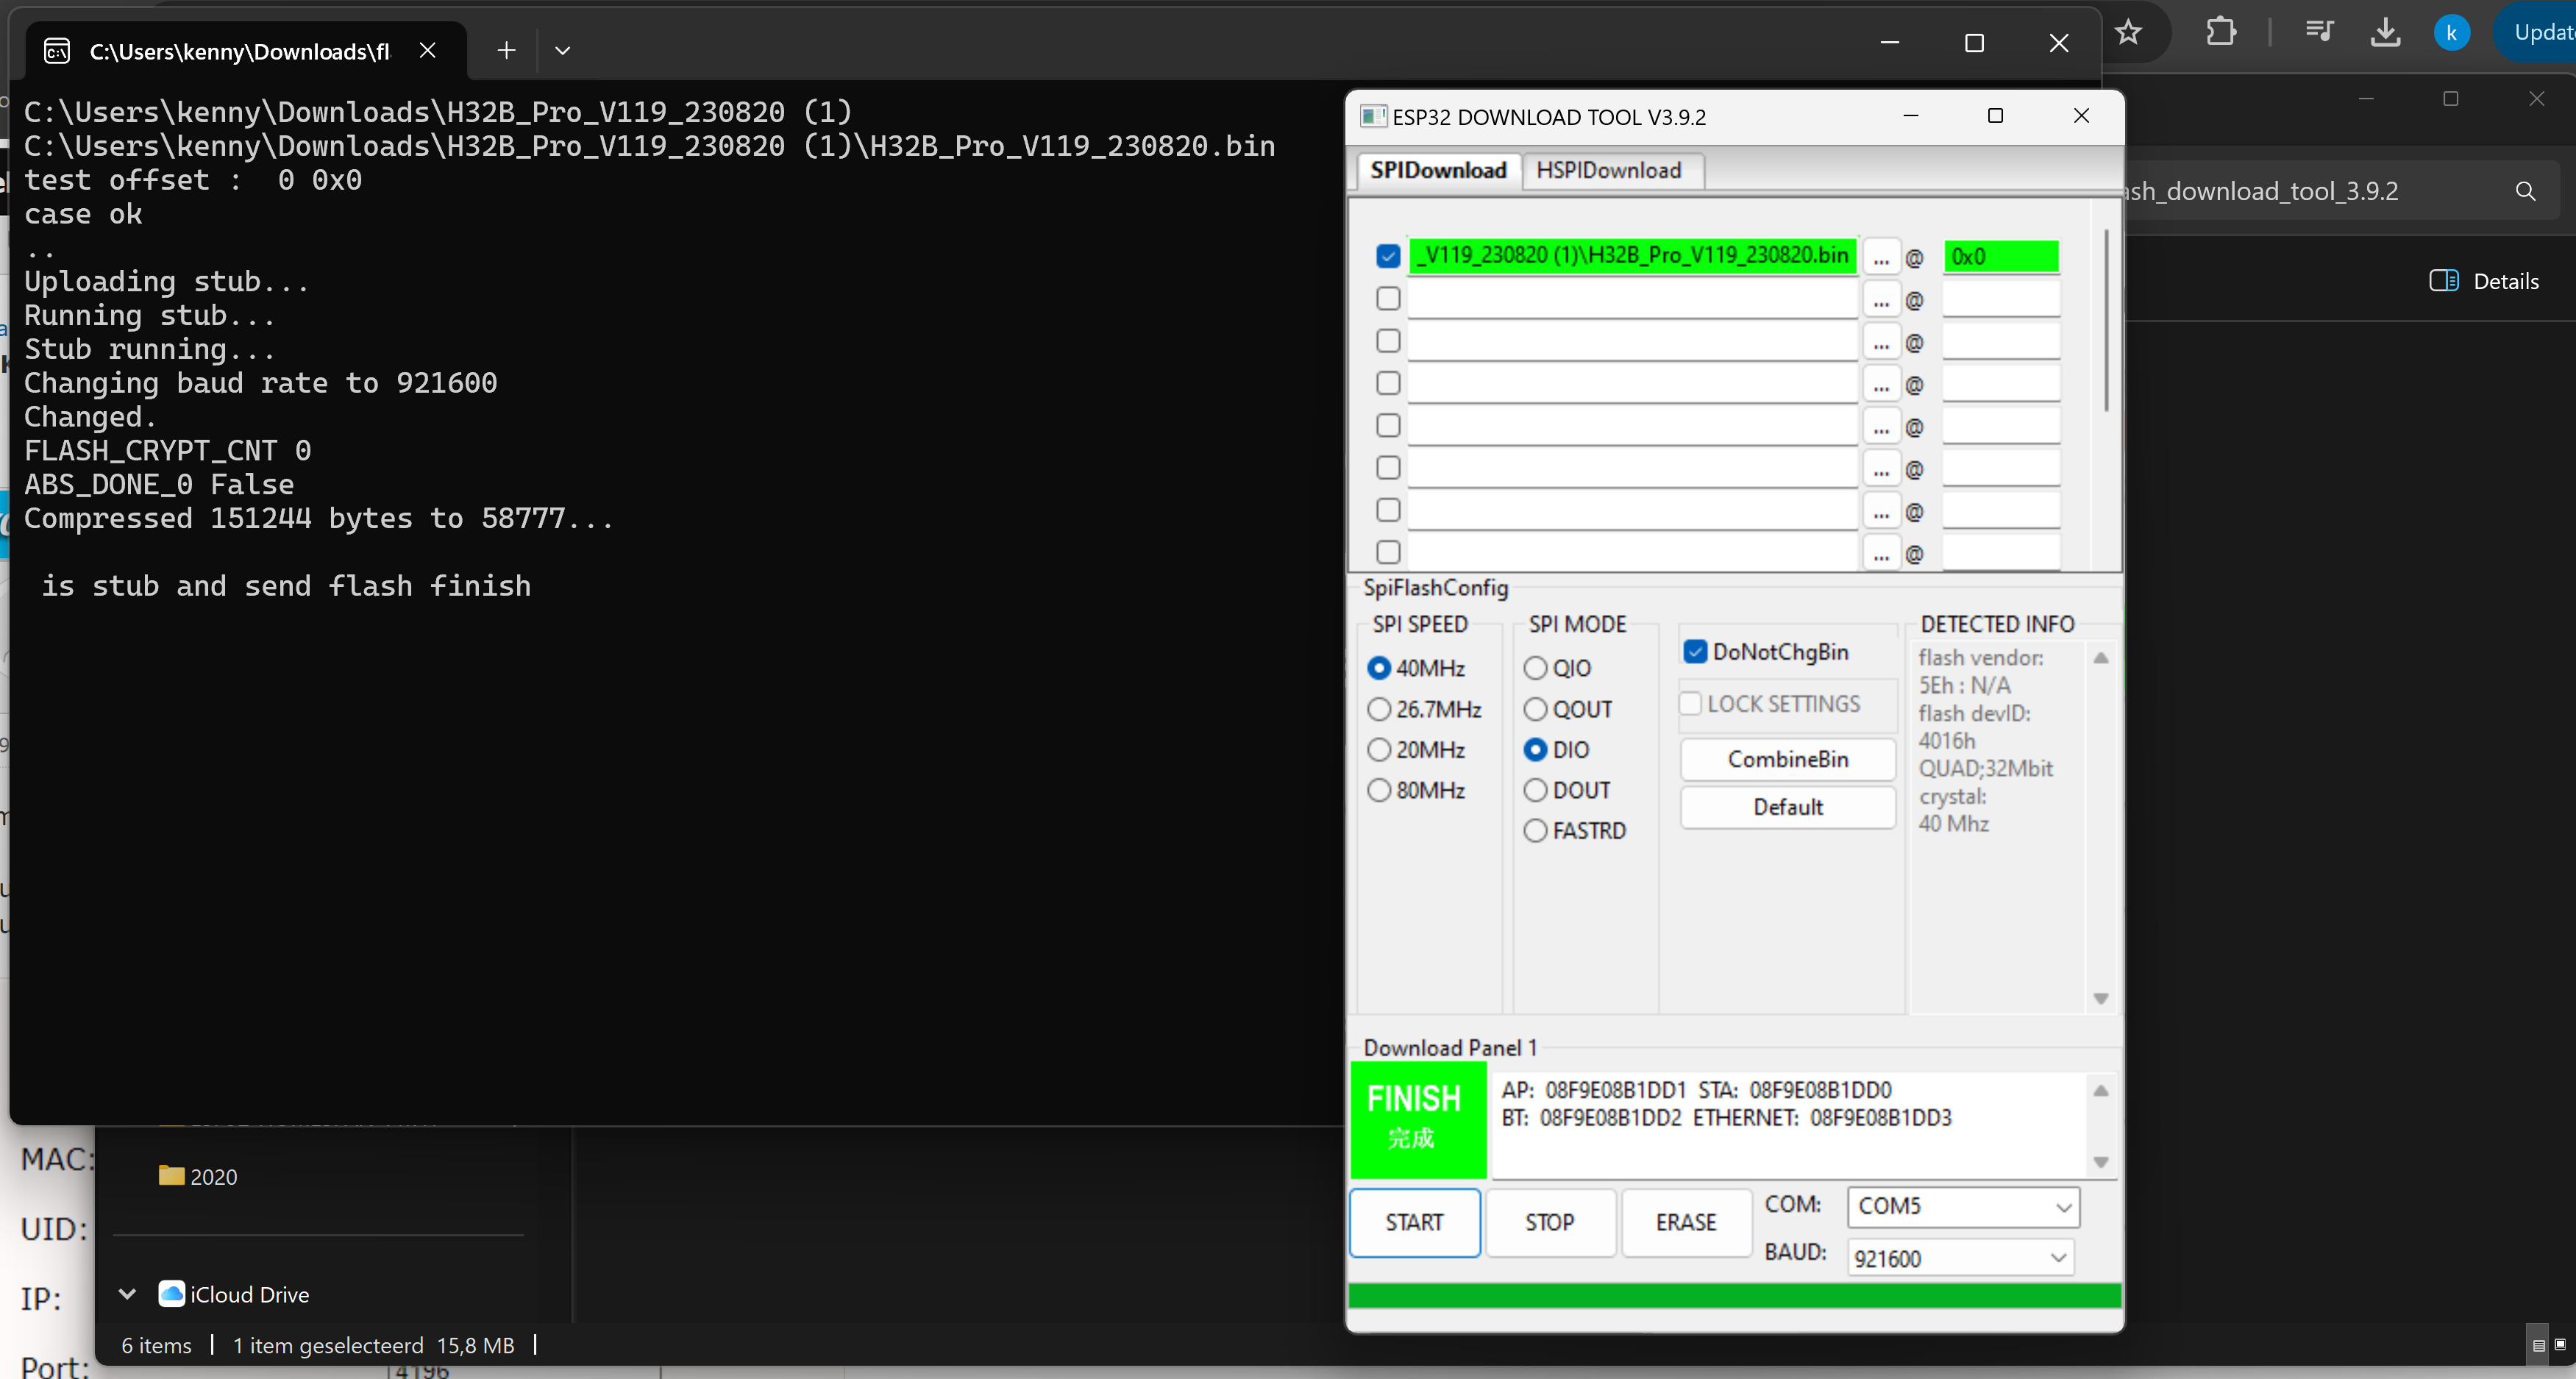Open terminal tab dropdown chevron
The height and width of the screenshot is (1379, 2576).
coord(562,50)
